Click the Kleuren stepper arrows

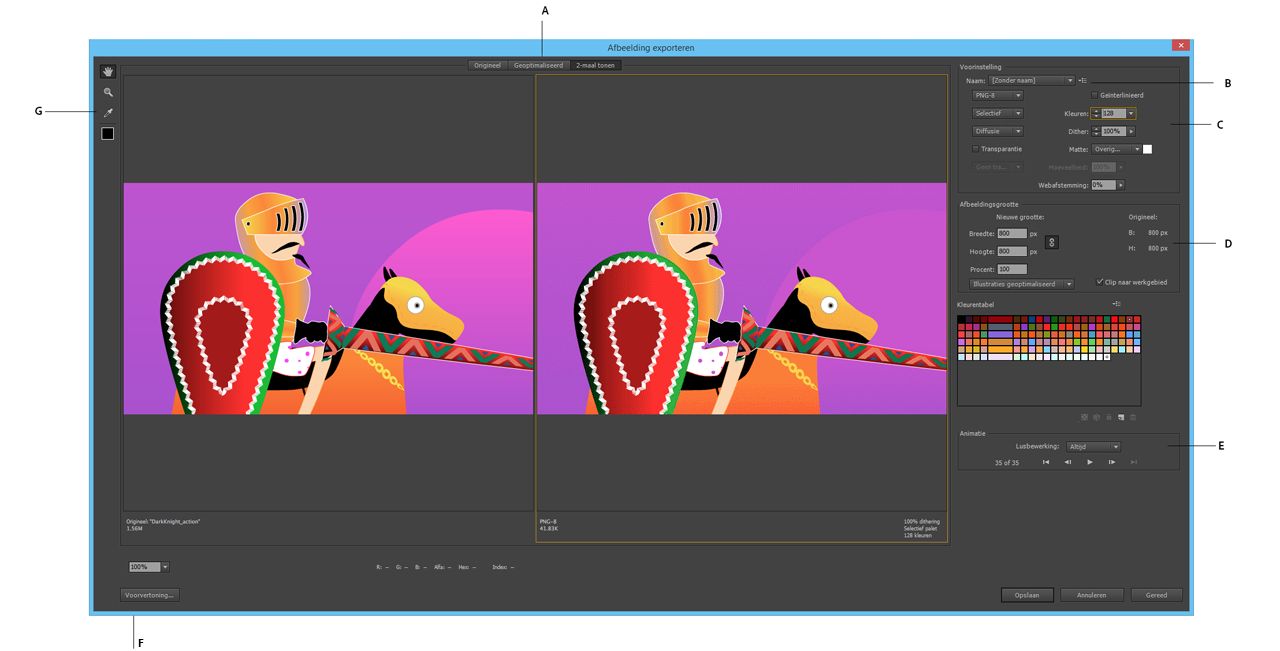click(1096, 114)
